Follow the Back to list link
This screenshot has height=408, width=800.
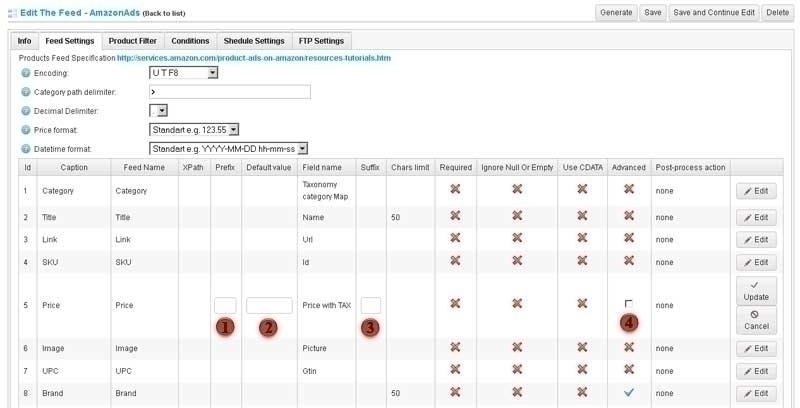pyautogui.click(x=164, y=14)
